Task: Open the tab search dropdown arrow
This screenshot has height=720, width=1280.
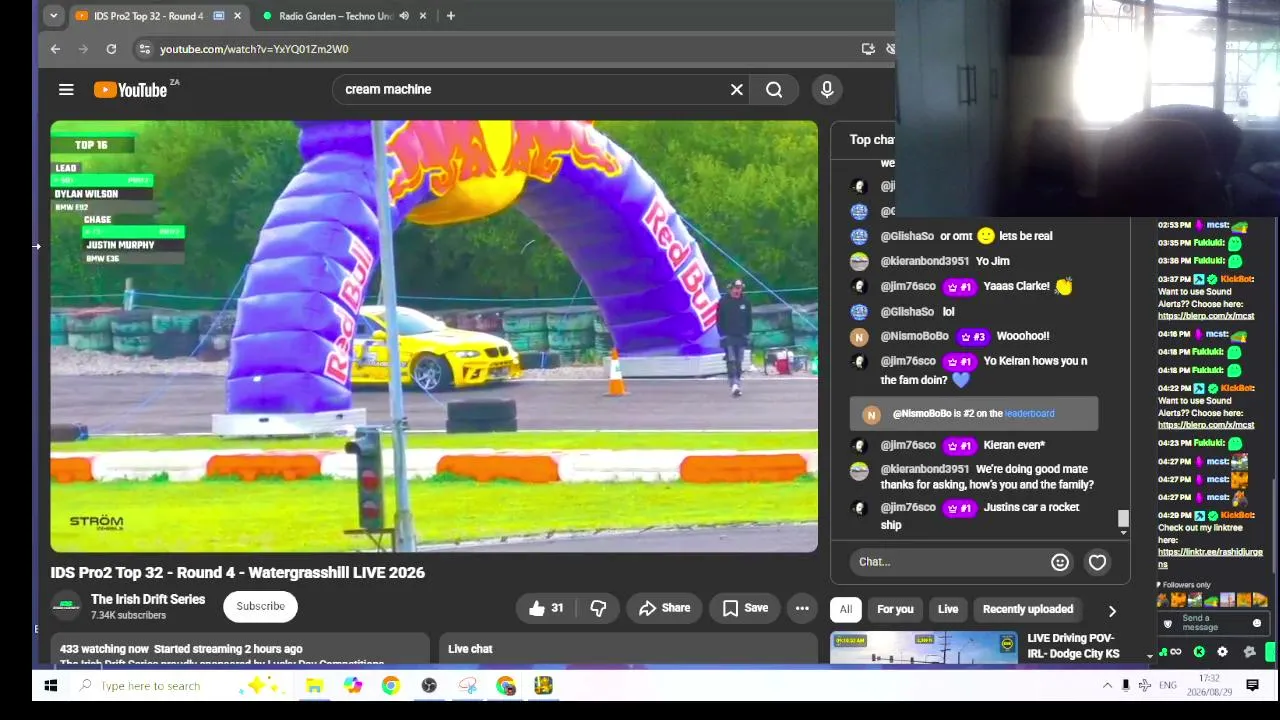Action: tap(53, 16)
